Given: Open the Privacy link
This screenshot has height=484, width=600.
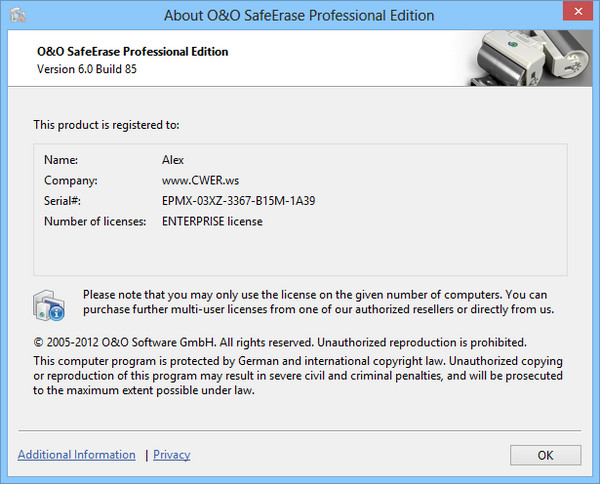Looking at the screenshot, I should (x=172, y=455).
